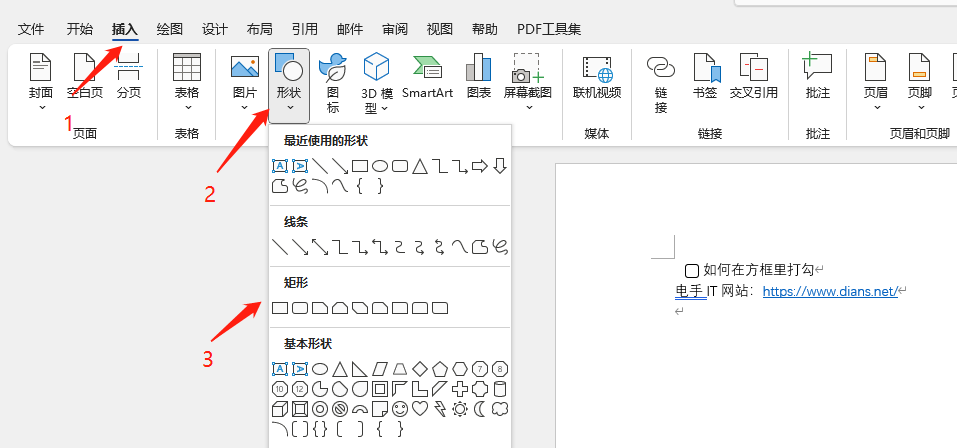Pick the smiley face shape
Screen dimensions: 957x448
pyautogui.click(x=400, y=409)
